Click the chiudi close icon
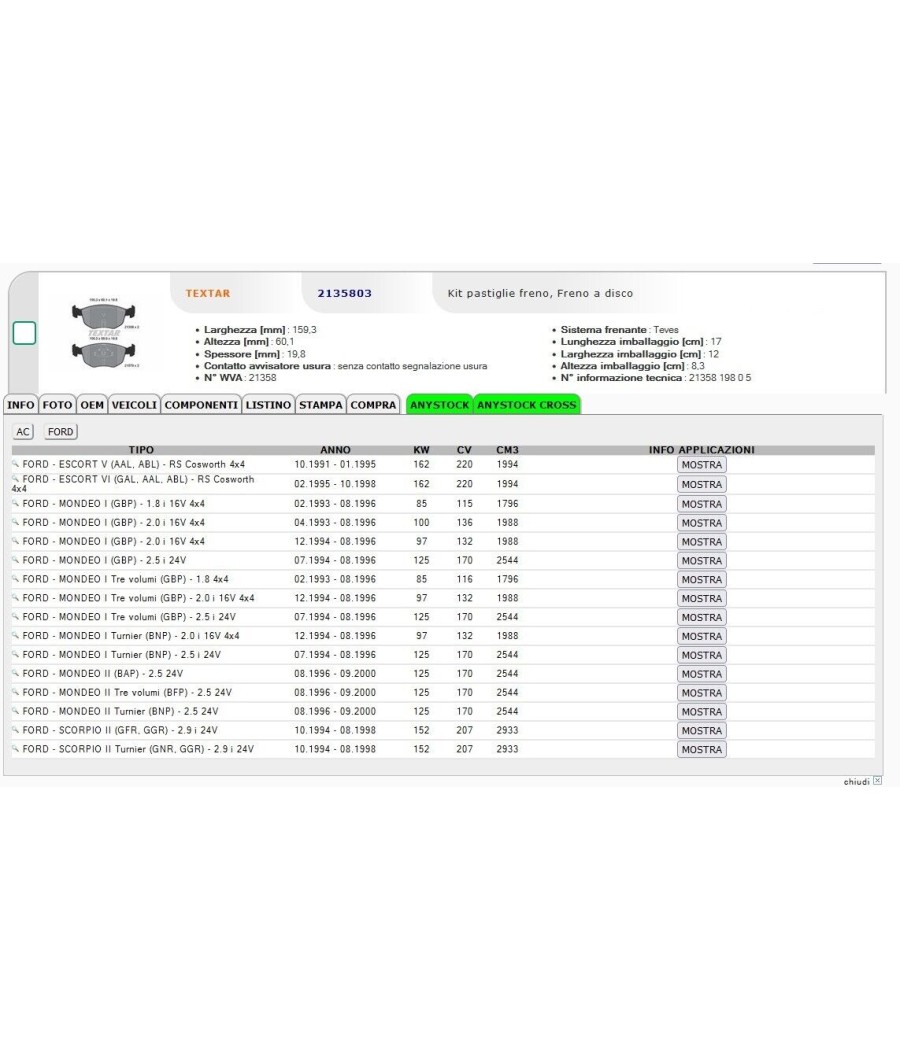 pyautogui.click(x=877, y=781)
